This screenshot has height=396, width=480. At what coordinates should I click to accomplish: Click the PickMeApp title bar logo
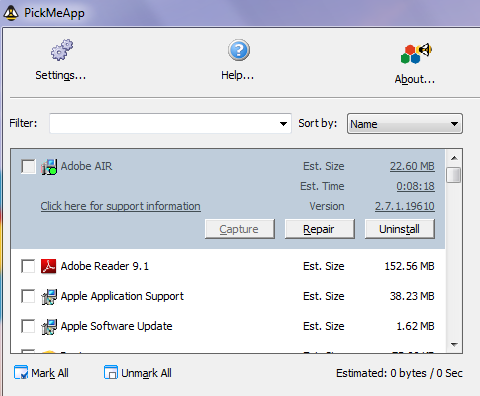coord(11,13)
